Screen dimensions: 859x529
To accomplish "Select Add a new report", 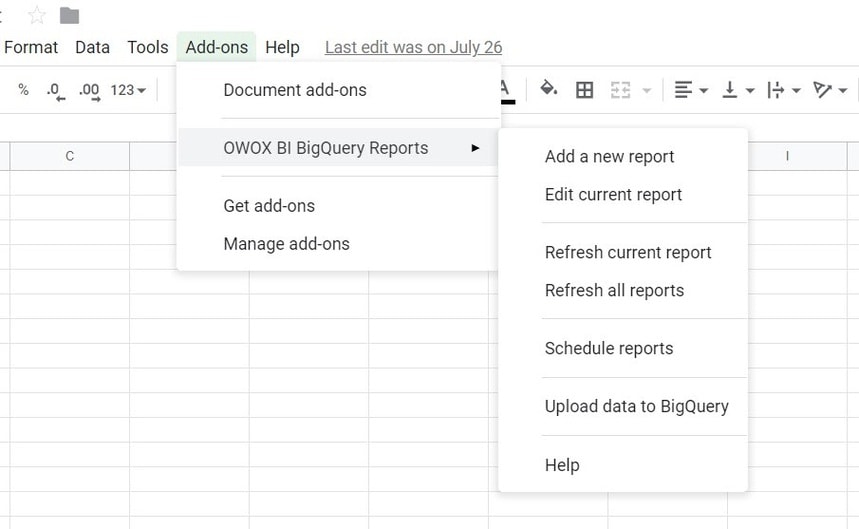I will click(609, 156).
